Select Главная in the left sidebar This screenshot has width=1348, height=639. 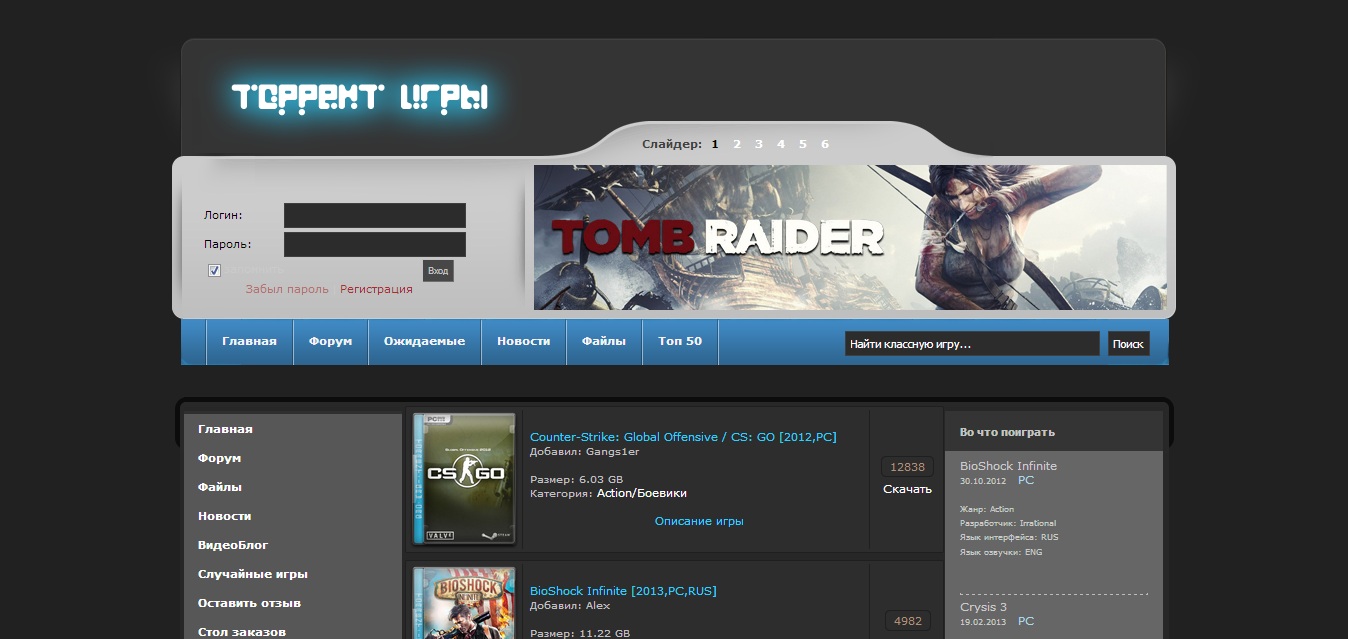(225, 429)
